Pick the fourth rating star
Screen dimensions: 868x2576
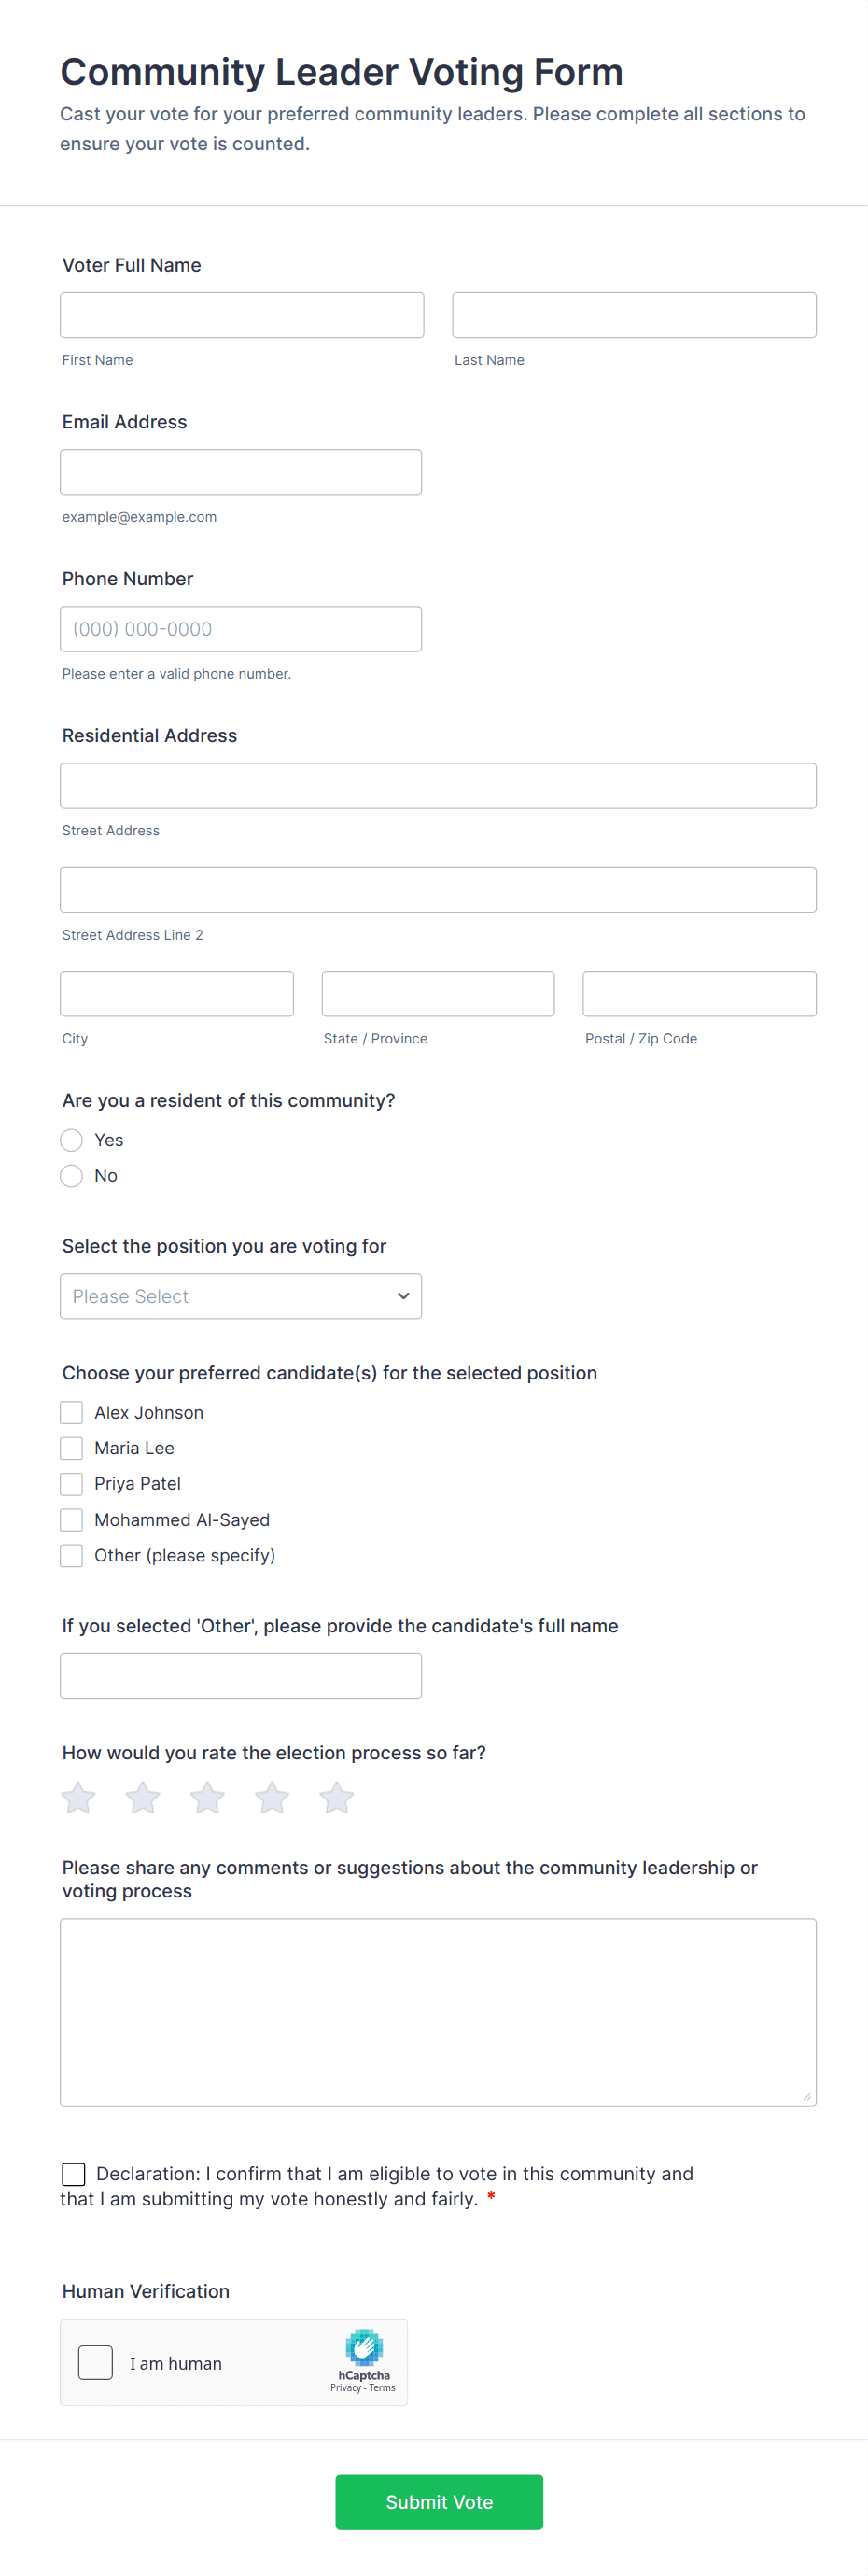(x=272, y=1797)
